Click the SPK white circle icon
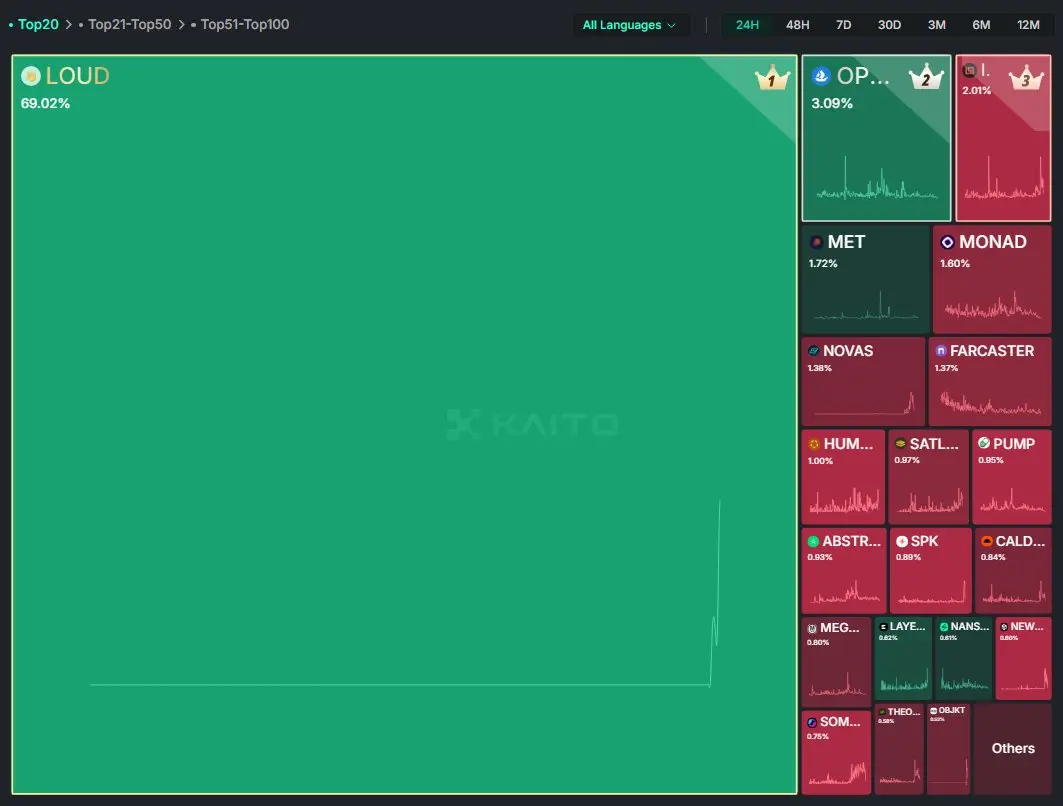This screenshot has width=1063, height=806. pyautogui.click(x=902, y=541)
